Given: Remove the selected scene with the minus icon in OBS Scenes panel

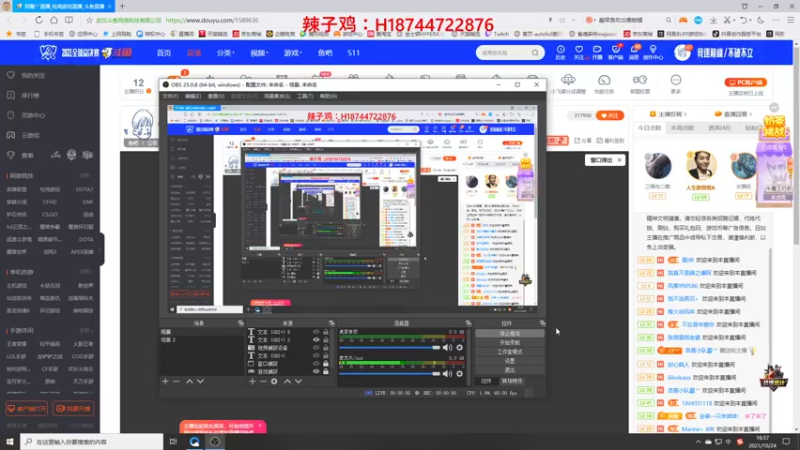Looking at the screenshot, I should (x=176, y=381).
